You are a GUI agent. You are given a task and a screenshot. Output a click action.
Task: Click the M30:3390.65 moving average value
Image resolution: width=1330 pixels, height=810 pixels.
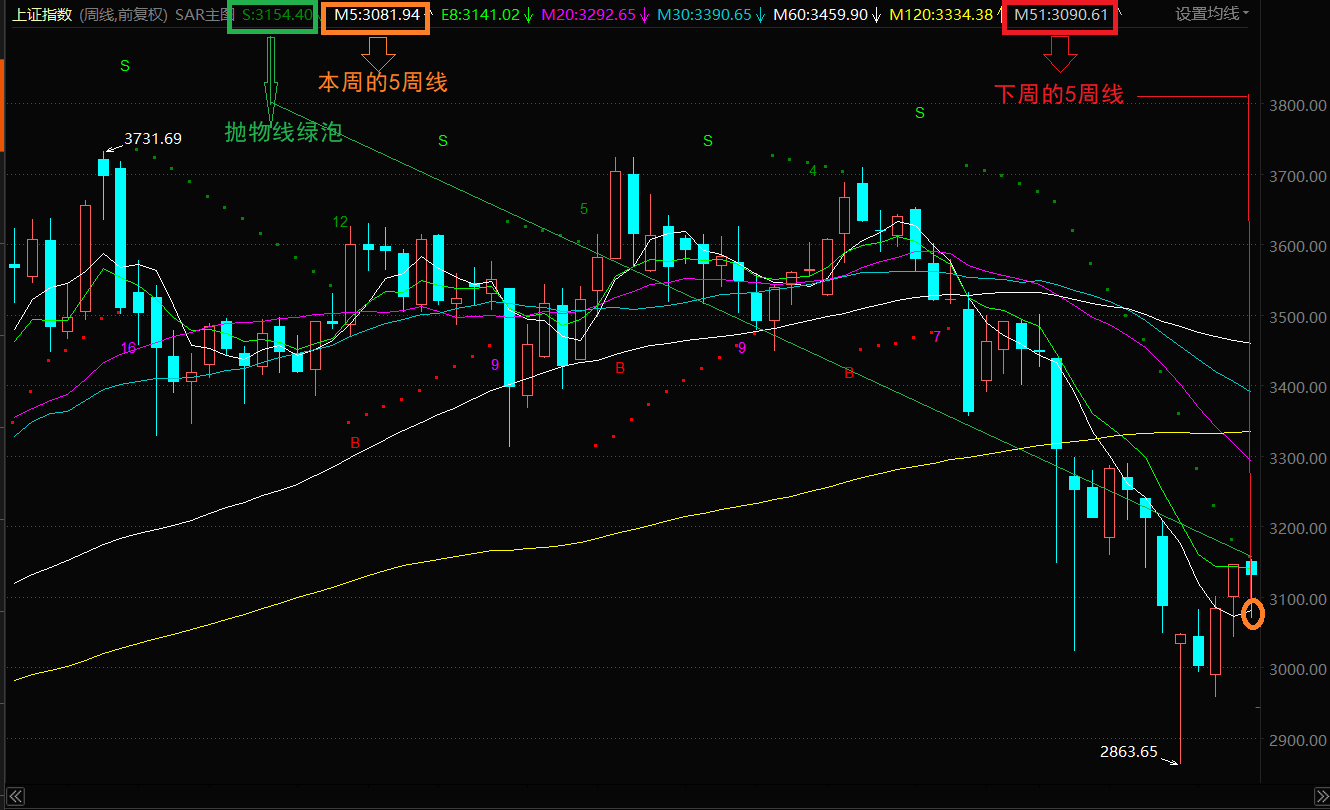[704, 15]
